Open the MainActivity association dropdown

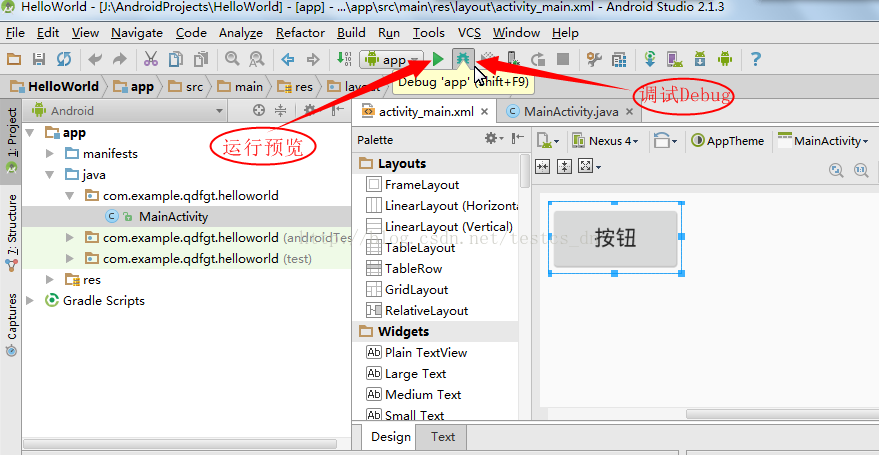(x=823, y=141)
